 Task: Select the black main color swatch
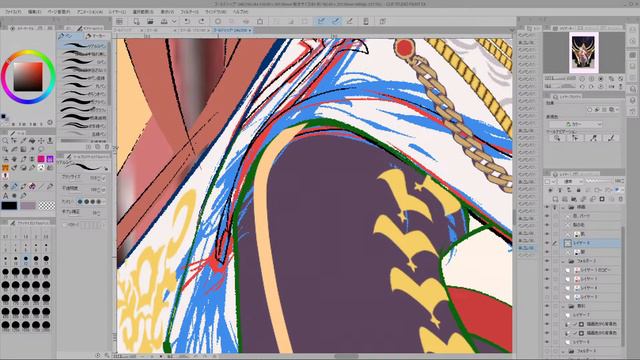[9, 205]
